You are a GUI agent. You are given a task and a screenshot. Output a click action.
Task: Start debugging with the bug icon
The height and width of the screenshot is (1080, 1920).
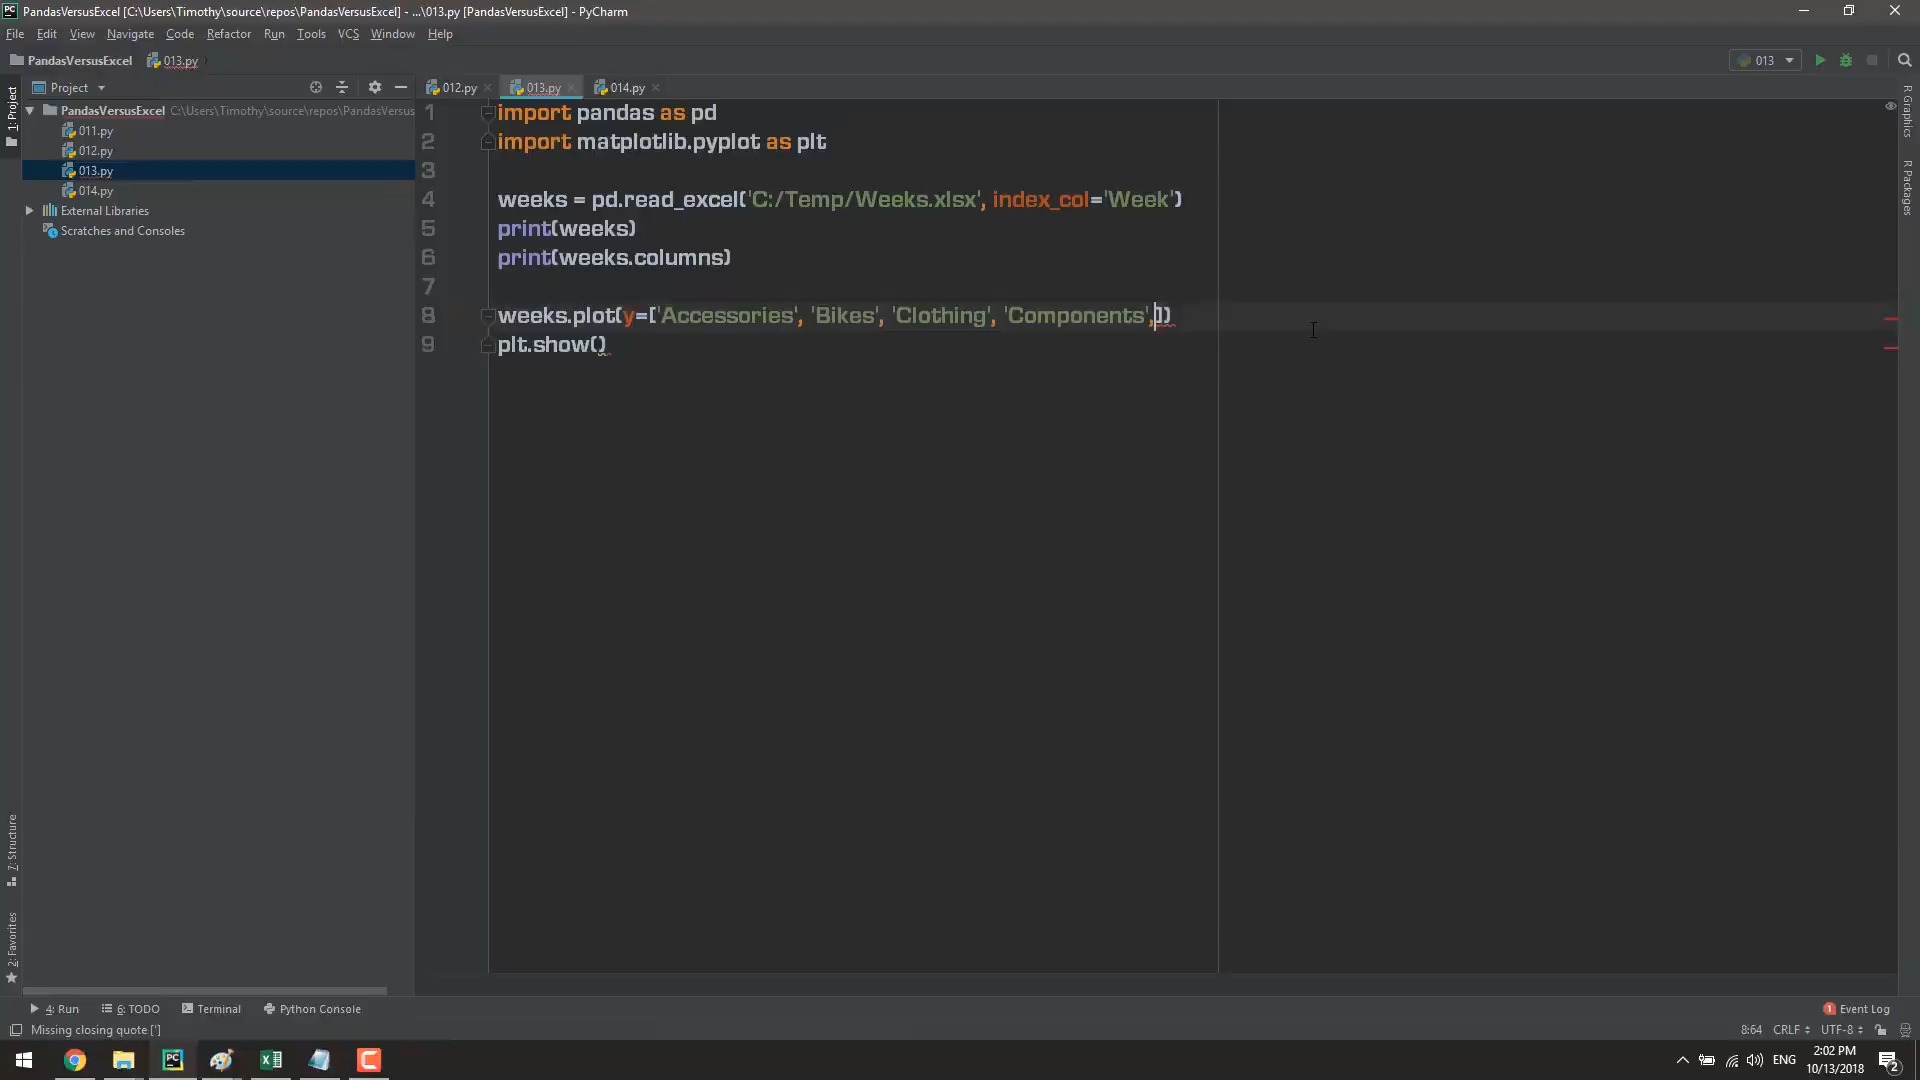1846,60
